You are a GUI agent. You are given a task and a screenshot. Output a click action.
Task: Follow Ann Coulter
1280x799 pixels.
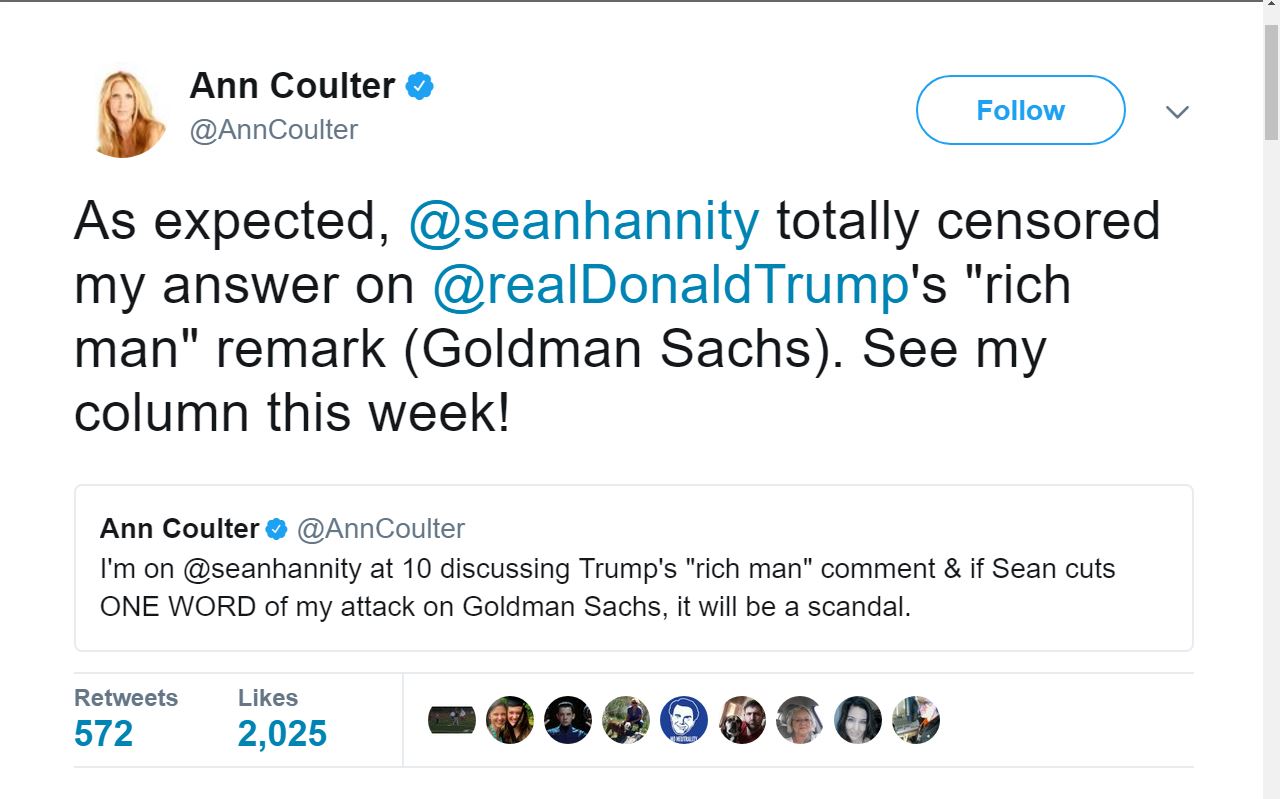(x=1020, y=110)
